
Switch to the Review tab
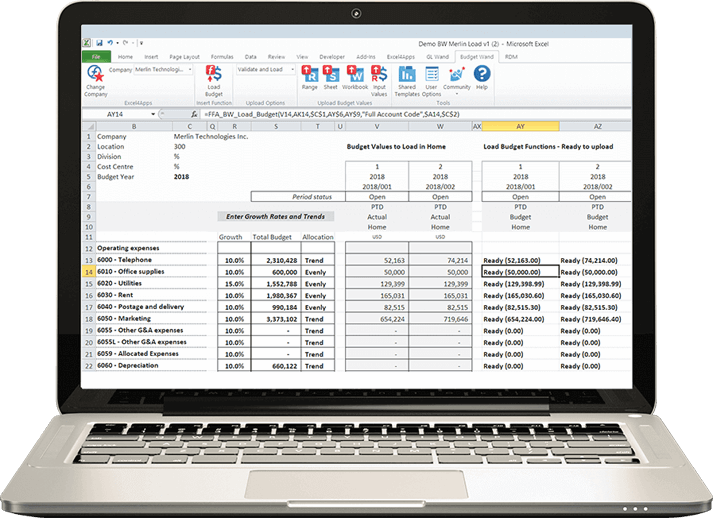pyautogui.click(x=276, y=57)
